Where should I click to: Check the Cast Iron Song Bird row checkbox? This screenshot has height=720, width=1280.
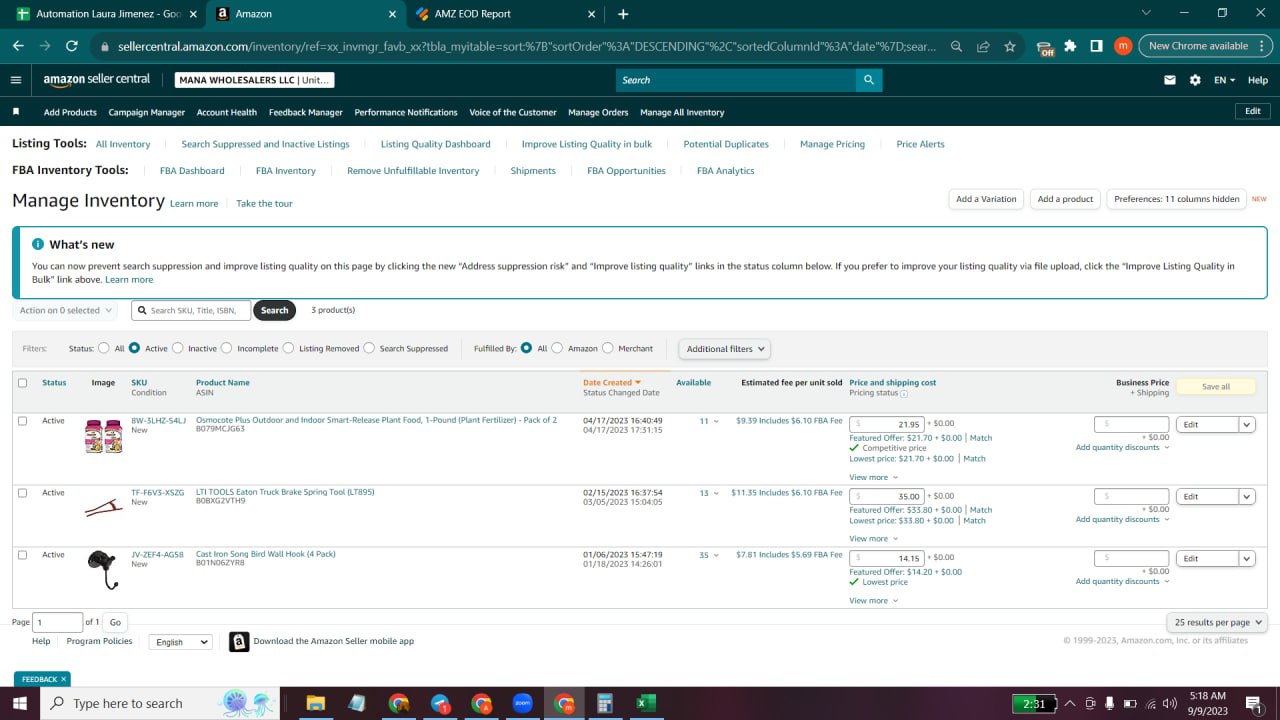pos(23,555)
